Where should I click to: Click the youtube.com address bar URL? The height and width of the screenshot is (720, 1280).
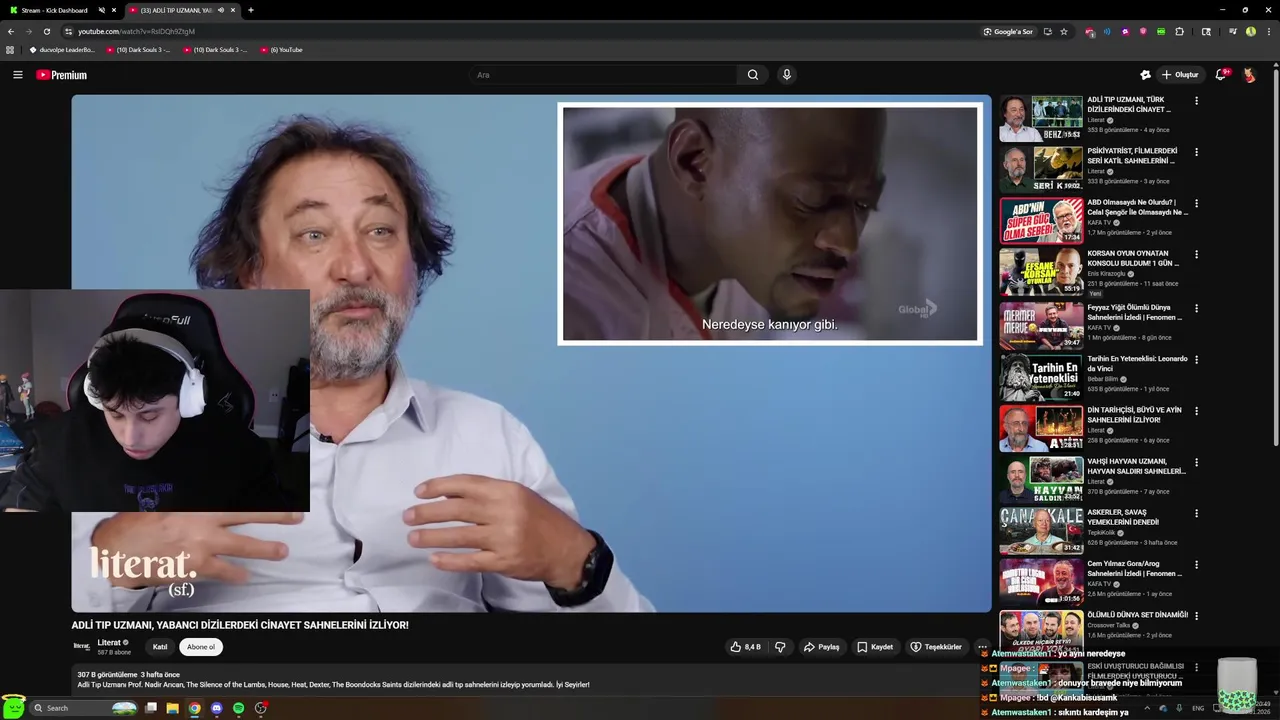pyautogui.click(x=136, y=31)
